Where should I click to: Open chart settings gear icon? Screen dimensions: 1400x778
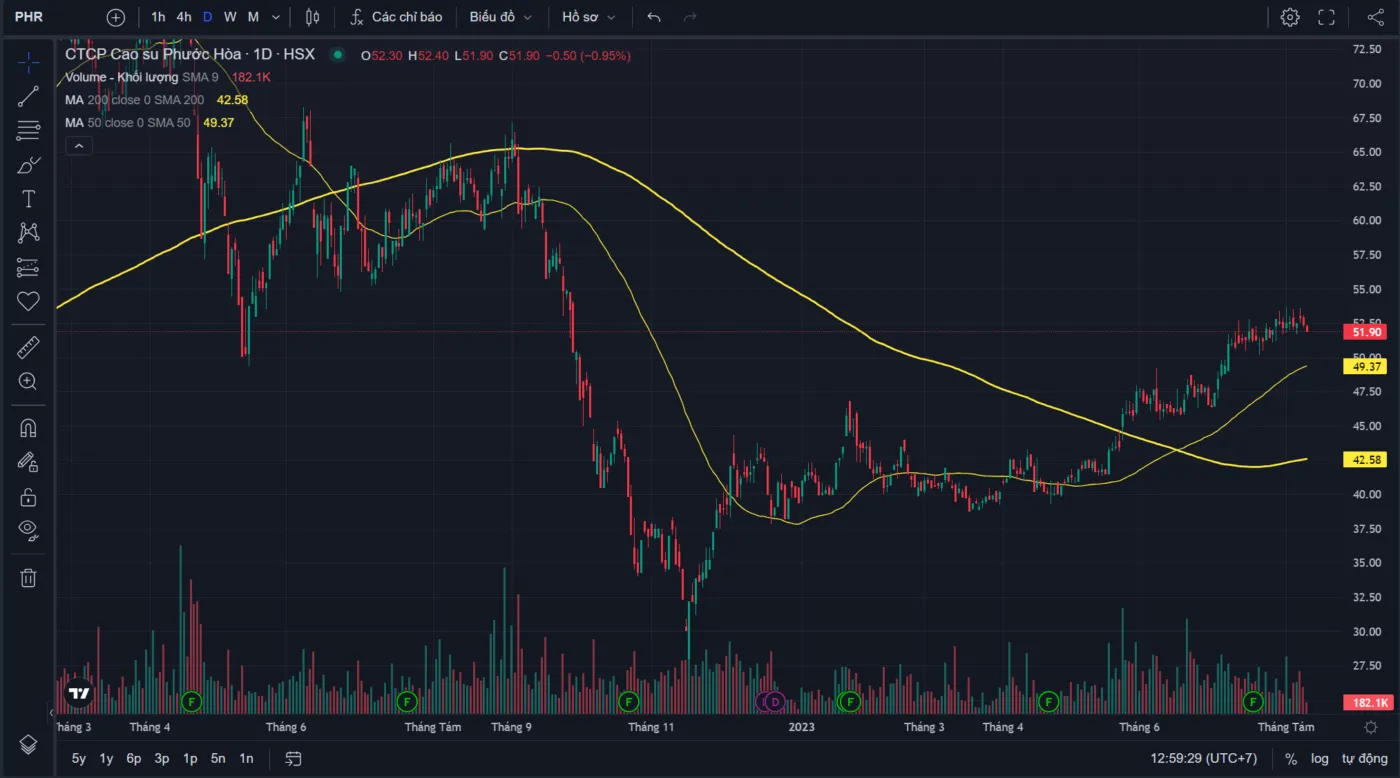[1290, 17]
